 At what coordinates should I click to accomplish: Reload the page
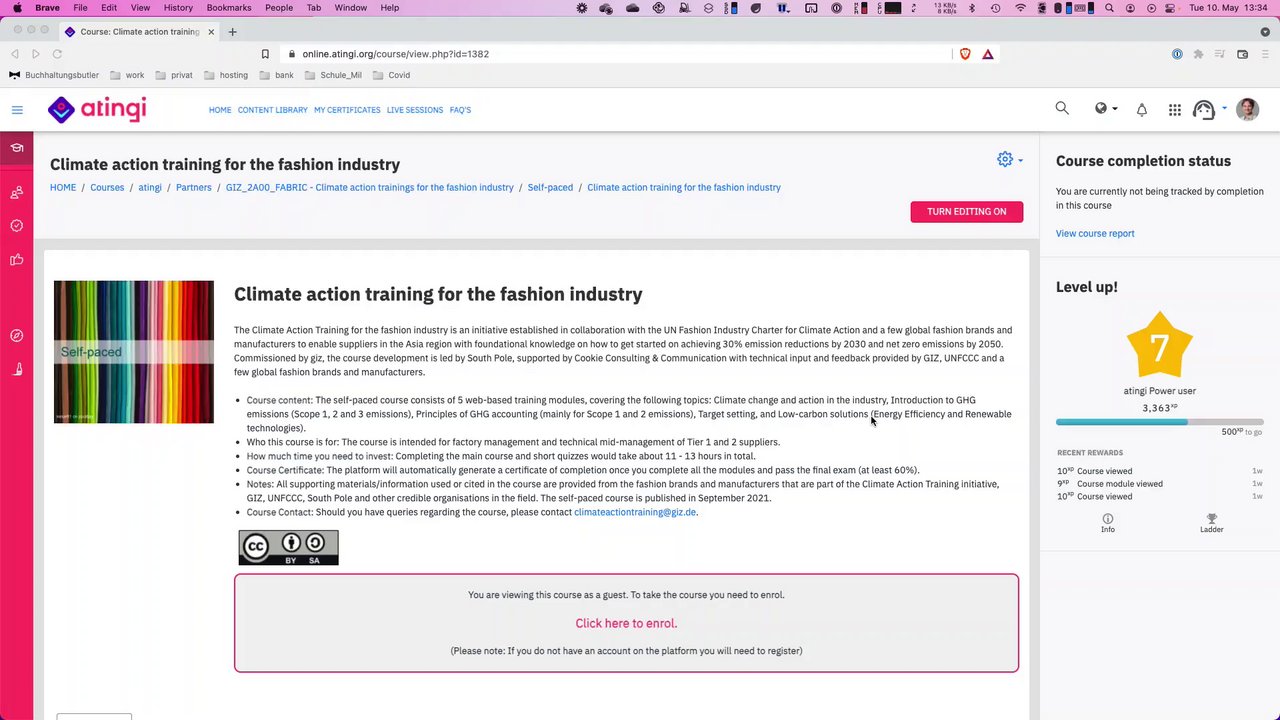(57, 54)
